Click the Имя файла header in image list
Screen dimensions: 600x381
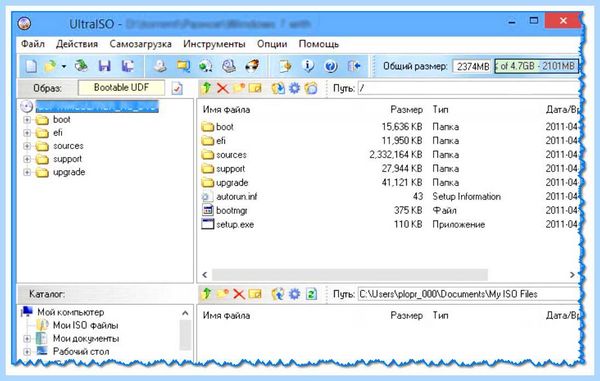coord(226,110)
